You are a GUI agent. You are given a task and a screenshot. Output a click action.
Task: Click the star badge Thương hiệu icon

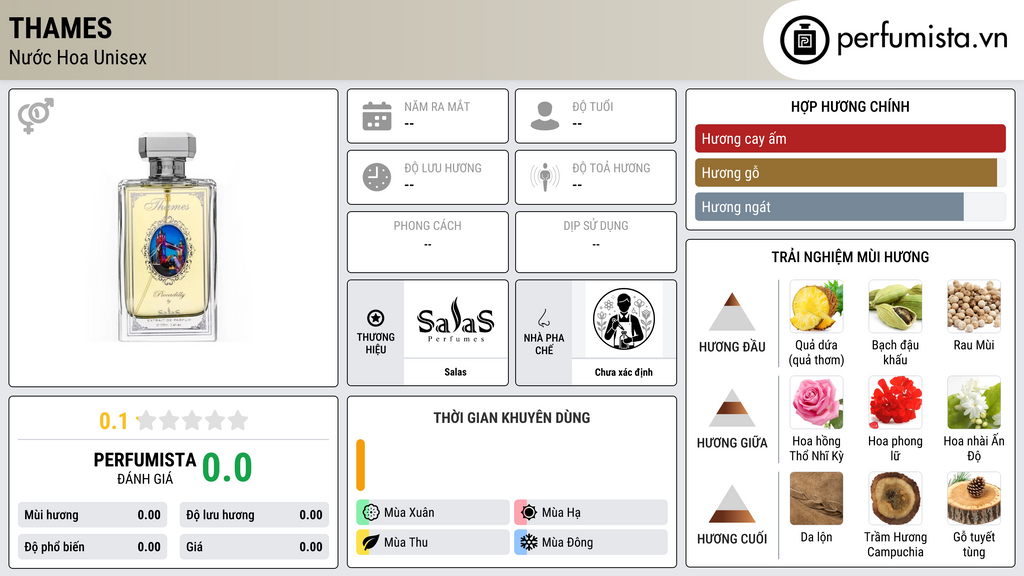click(376, 318)
